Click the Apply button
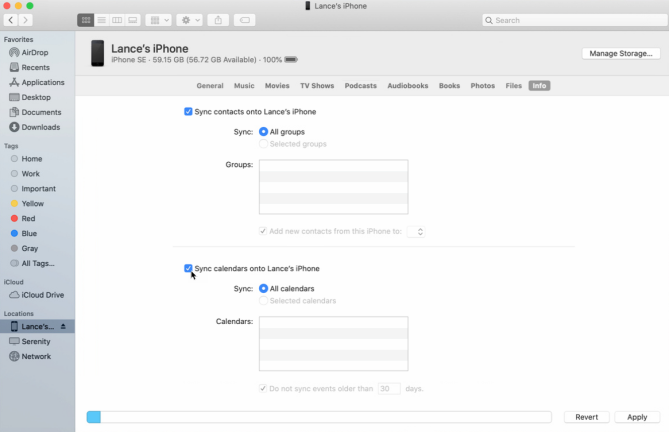Viewport: 669px width, 432px height. pyautogui.click(x=637, y=417)
